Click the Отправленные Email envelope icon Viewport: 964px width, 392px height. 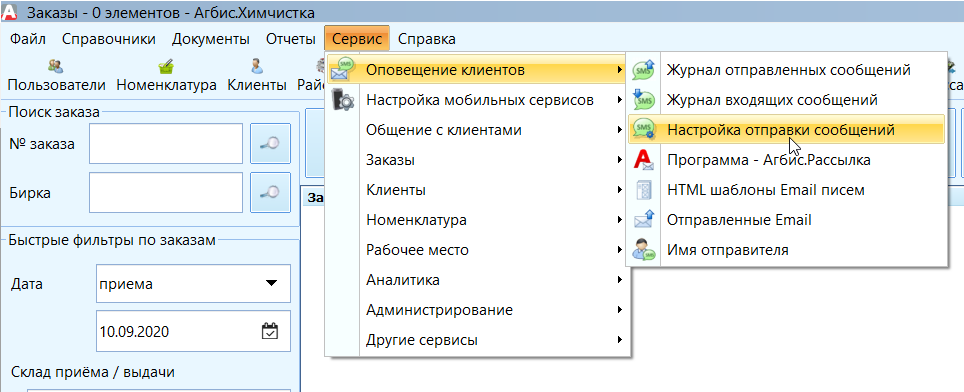pyautogui.click(x=644, y=220)
